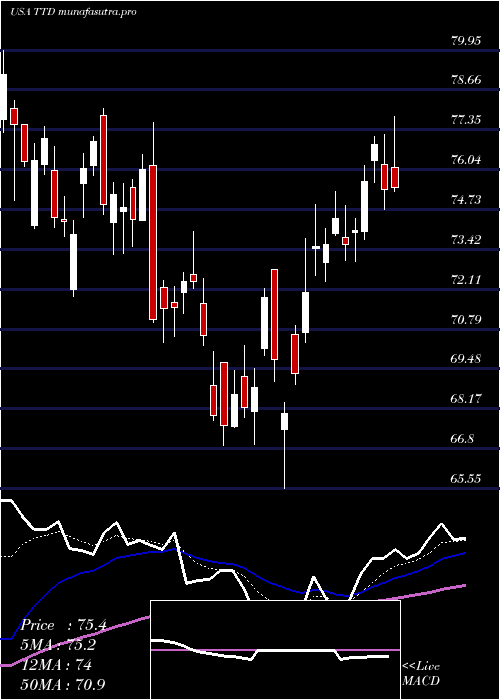
Task: Click the 74.73 price axis label
Action: 466,200
